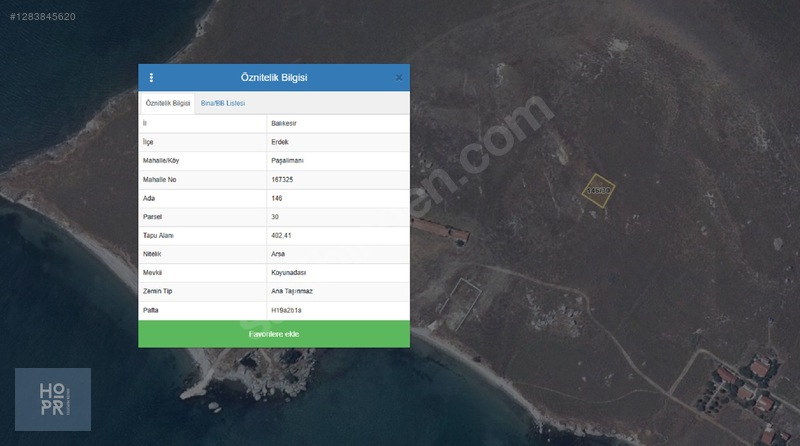This screenshot has height=446, width=800.
Task: Select the Tapu Alanı value 402,41
Action: (281, 235)
